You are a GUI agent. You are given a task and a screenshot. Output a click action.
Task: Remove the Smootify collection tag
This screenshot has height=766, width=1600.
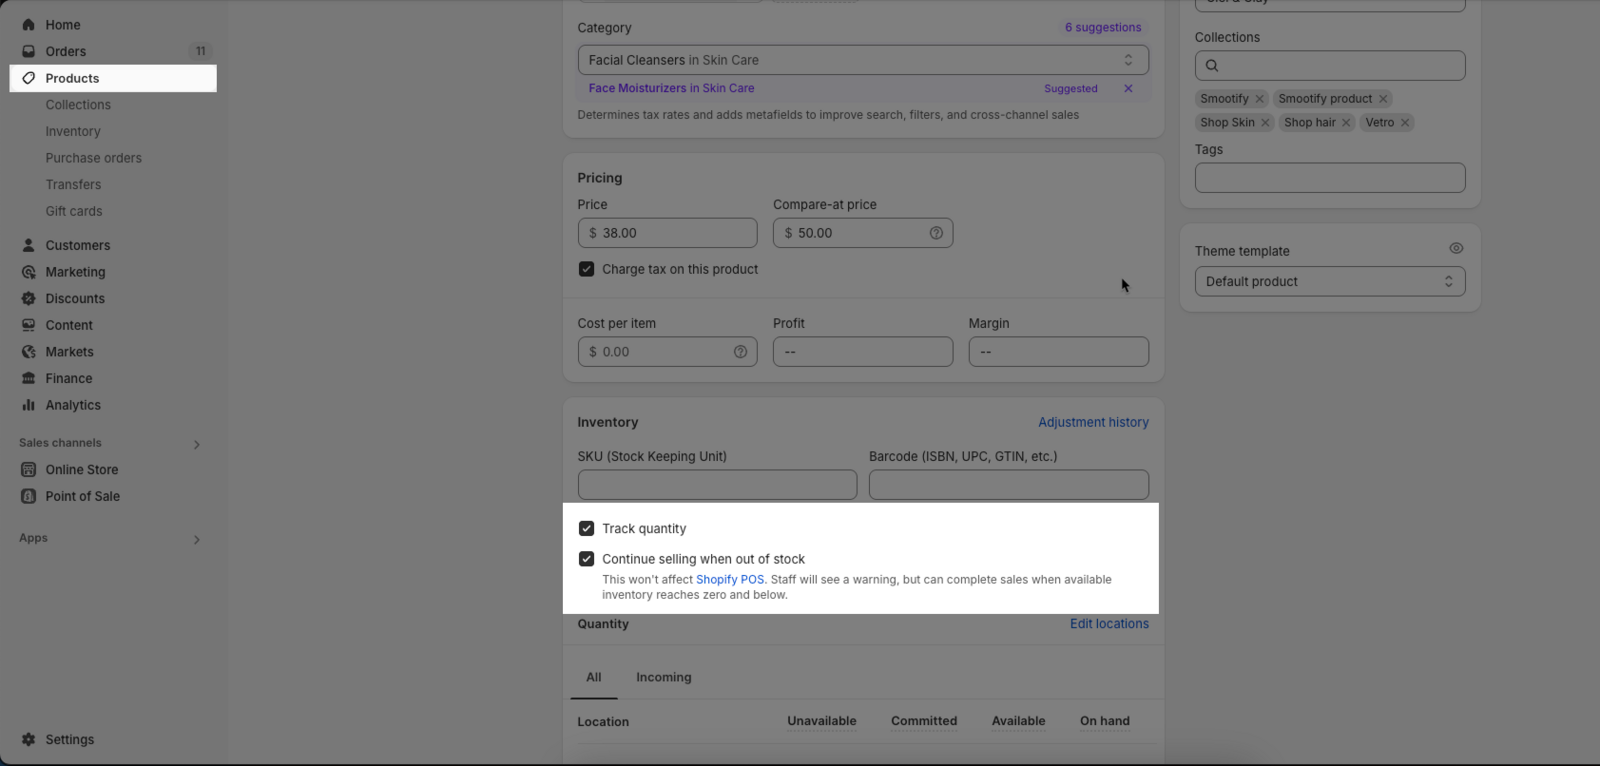click(x=1260, y=99)
